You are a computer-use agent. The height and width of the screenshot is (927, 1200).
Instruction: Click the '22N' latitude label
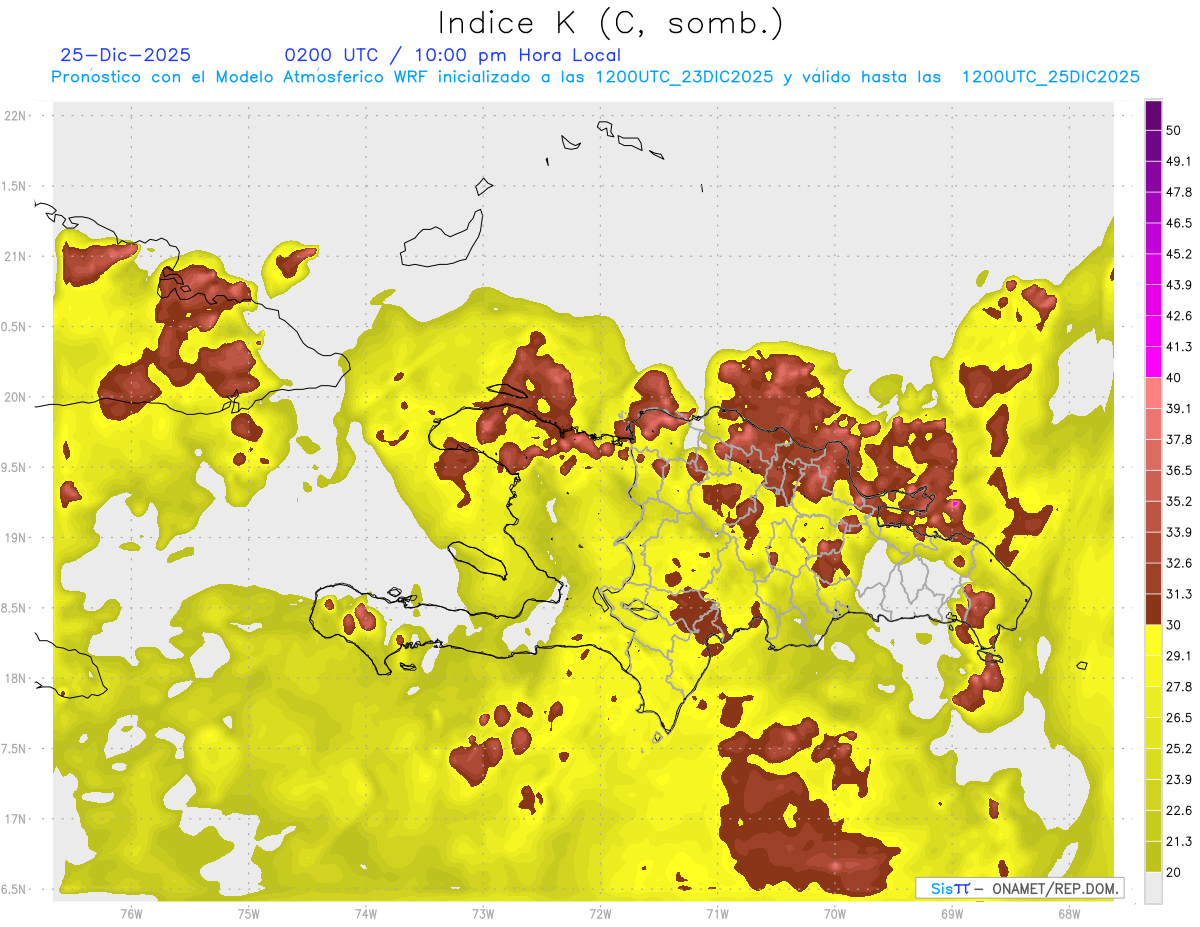tap(15, 116)
